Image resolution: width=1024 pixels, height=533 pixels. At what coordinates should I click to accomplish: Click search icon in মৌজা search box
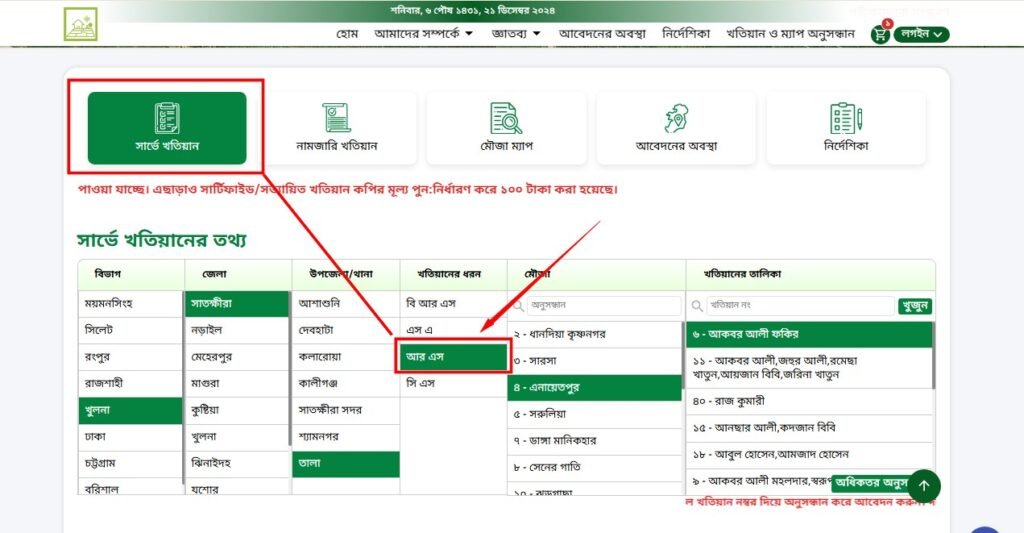(519, 306)
